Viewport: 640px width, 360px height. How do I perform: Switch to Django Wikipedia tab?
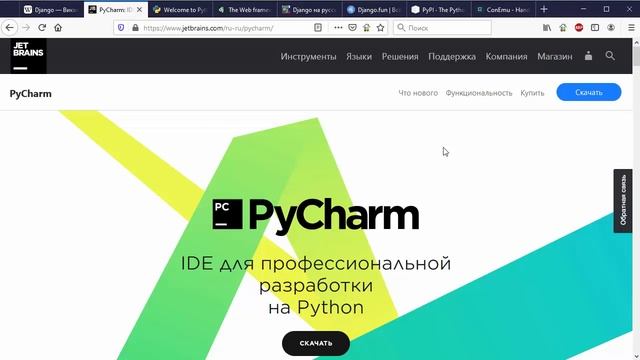pos(51,9)
